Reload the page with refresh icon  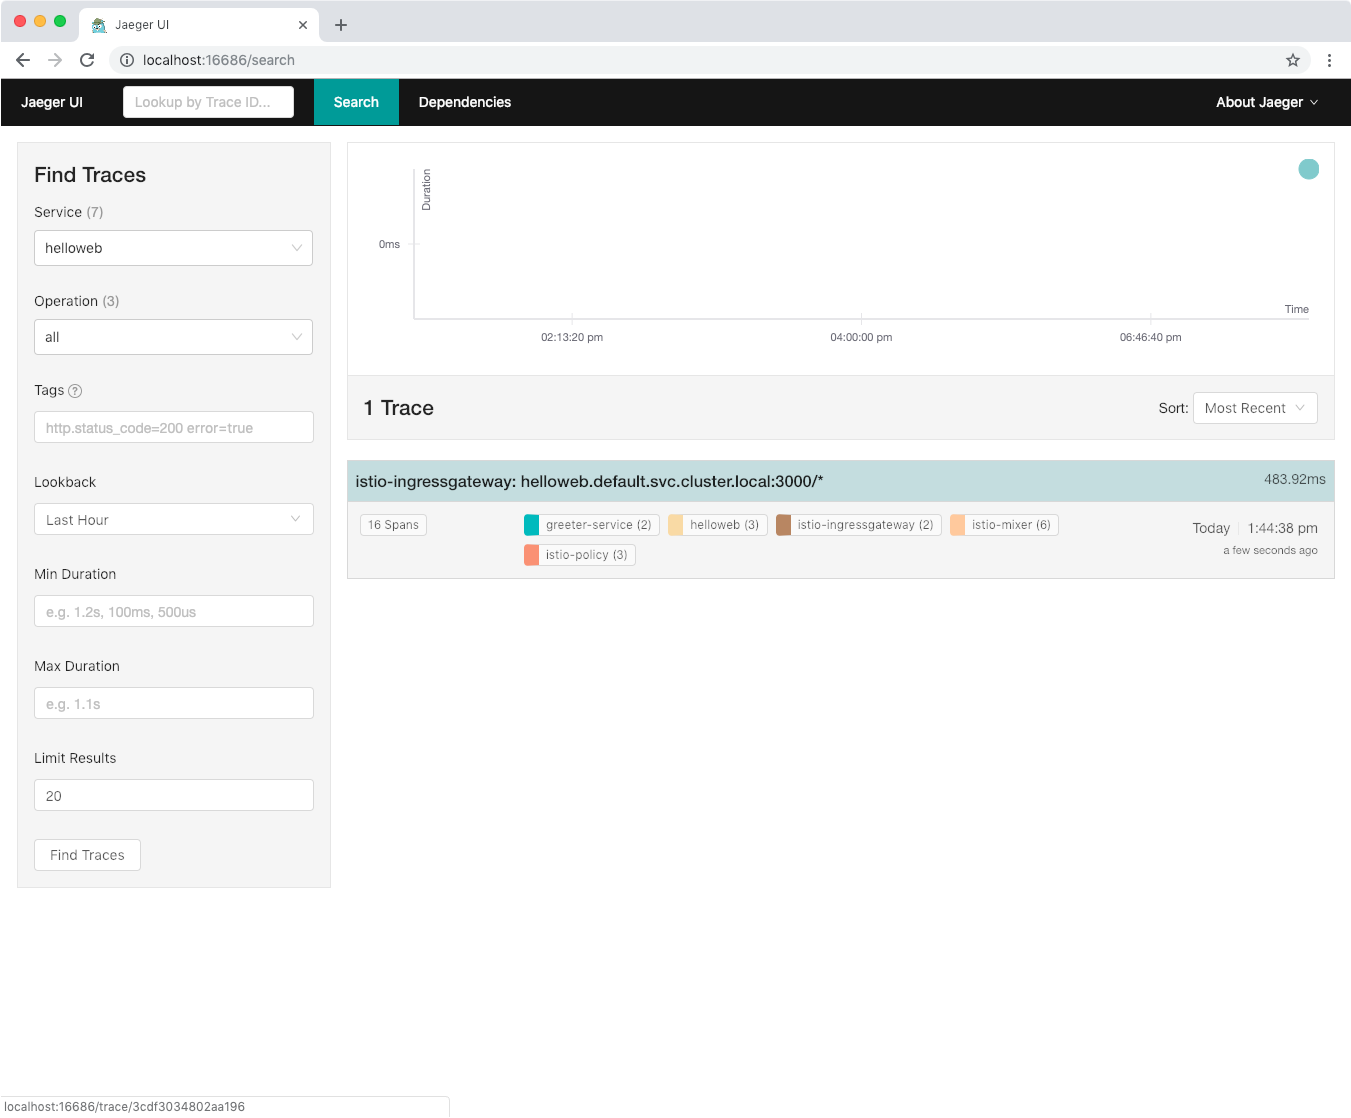pos(87,60)
